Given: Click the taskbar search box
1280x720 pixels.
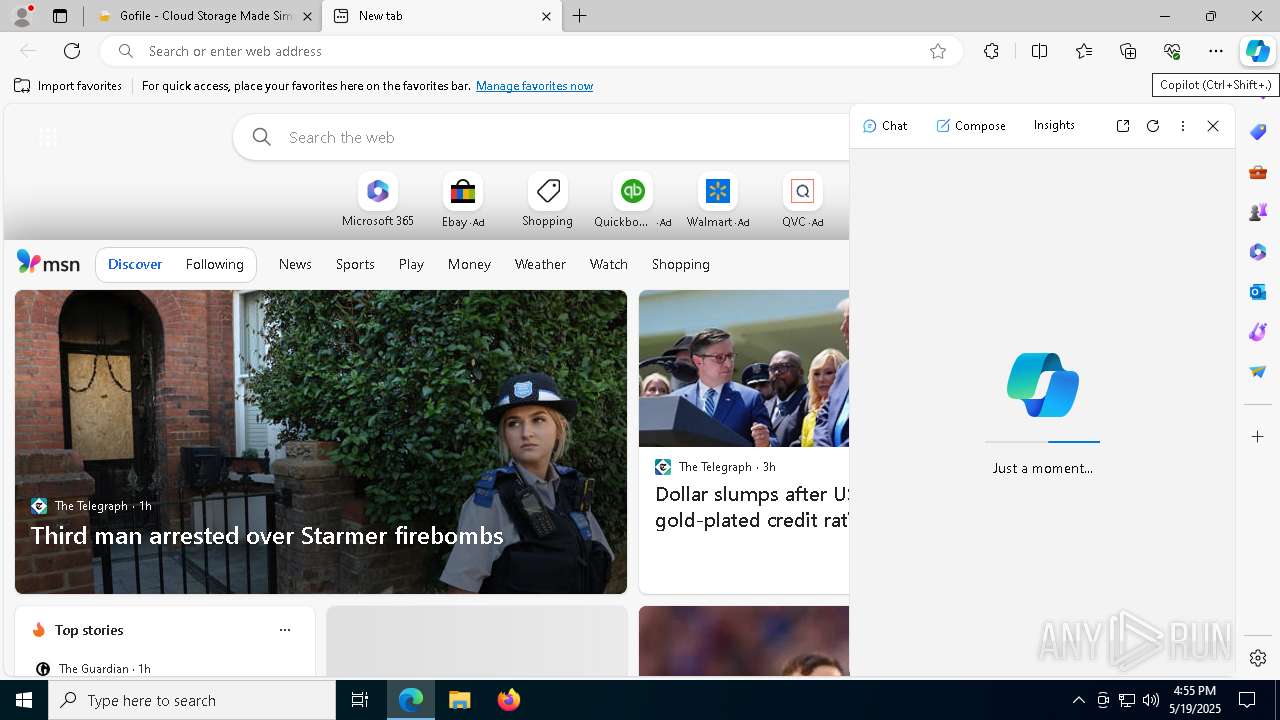Looking at the screenshot, I should point(192,700).
